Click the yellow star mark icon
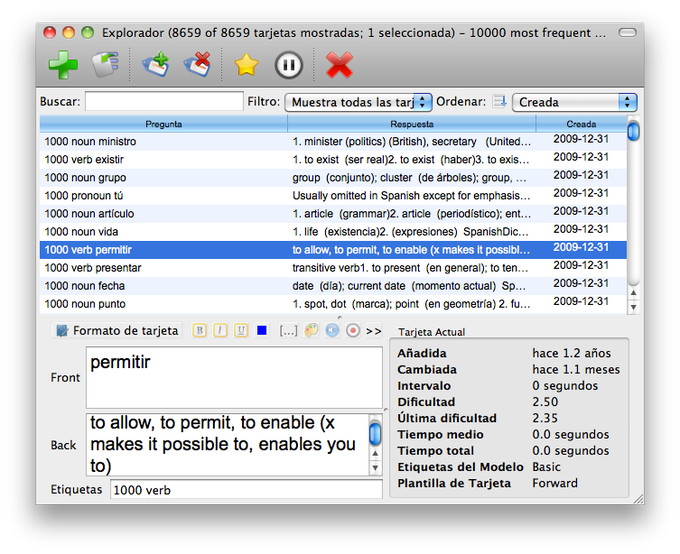Image resolution: width=680 pixels, height=554 pixels. (246, 65)
